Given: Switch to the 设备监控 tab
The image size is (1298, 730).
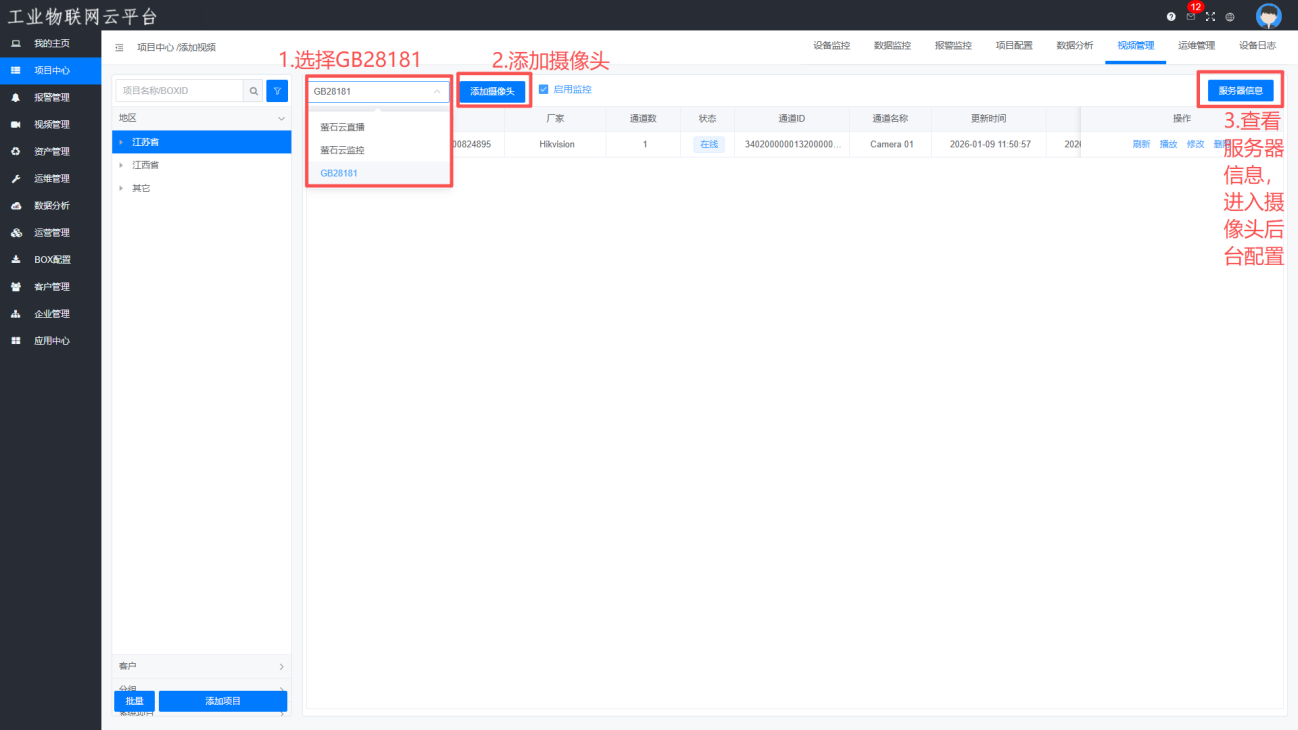Looking at the screenshot, I should point(831,46).
